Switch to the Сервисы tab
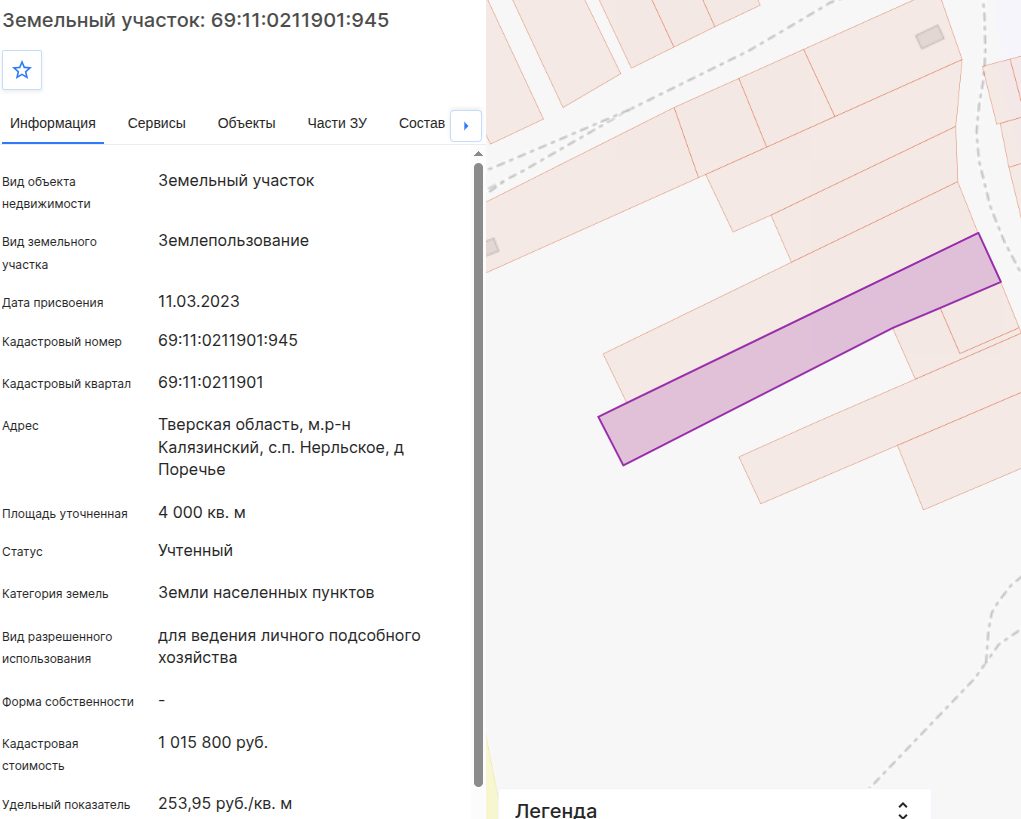Screen dimensions: 1021x819 tap(156, 123)
